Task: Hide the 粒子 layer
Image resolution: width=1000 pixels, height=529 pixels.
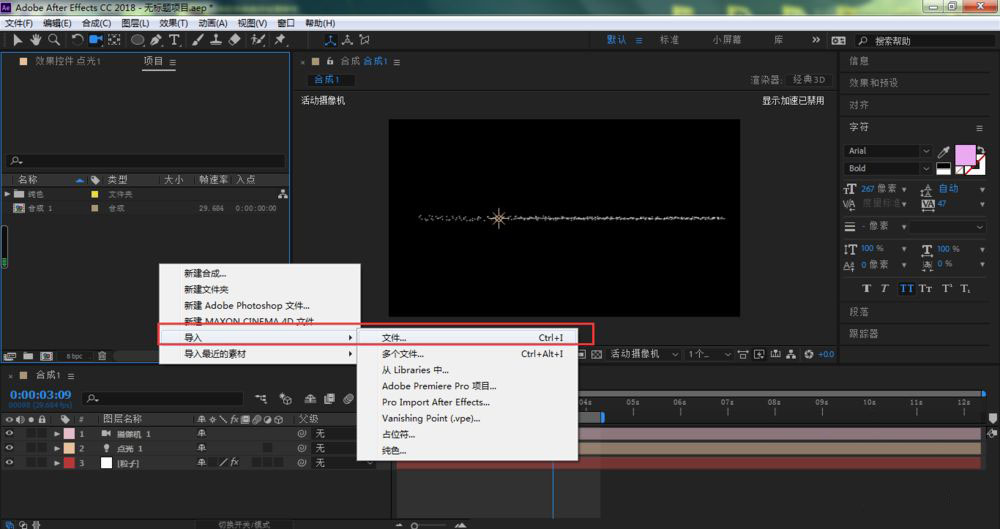Action: (x=9, y=463)
